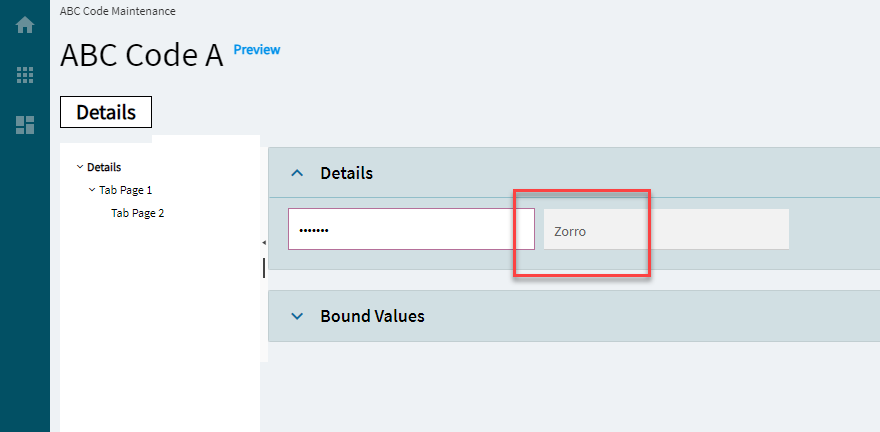Select Tab Page 1 in the tree
Image resolution: width=880 pixels, height=432 pixels.
[126, 190]
